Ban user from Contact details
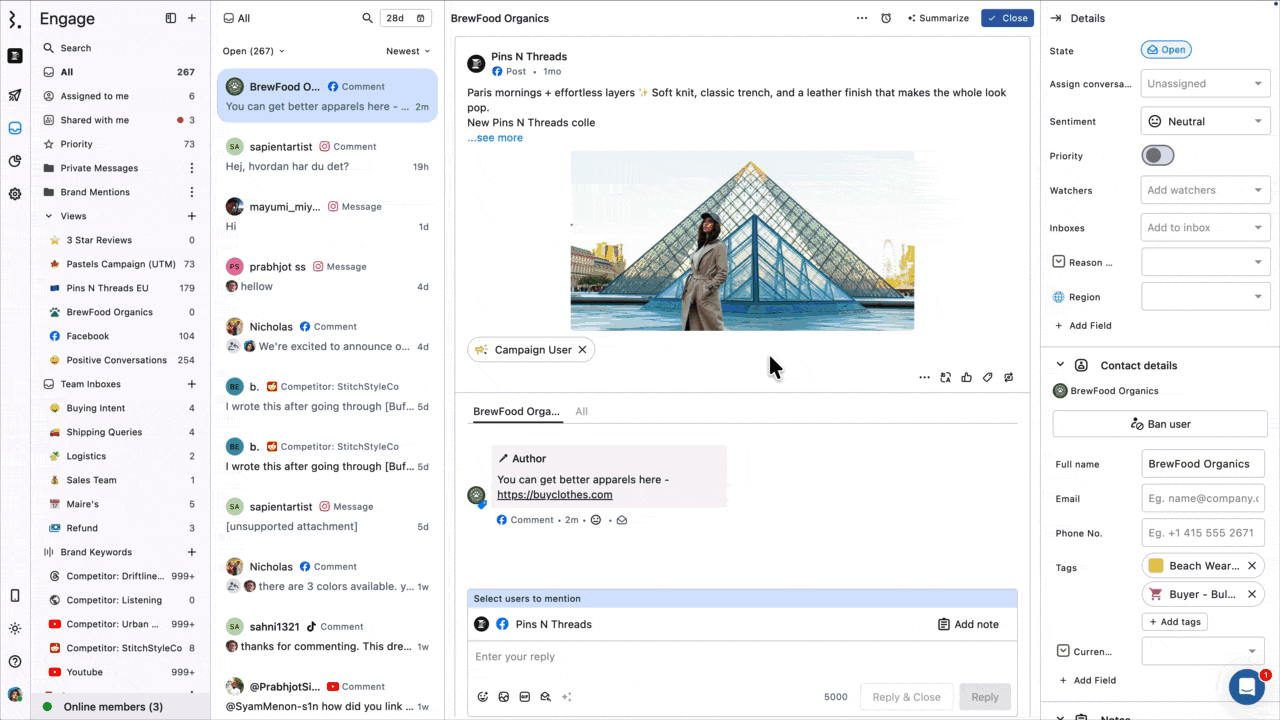1280x720 pixels. coord(1160,424)
